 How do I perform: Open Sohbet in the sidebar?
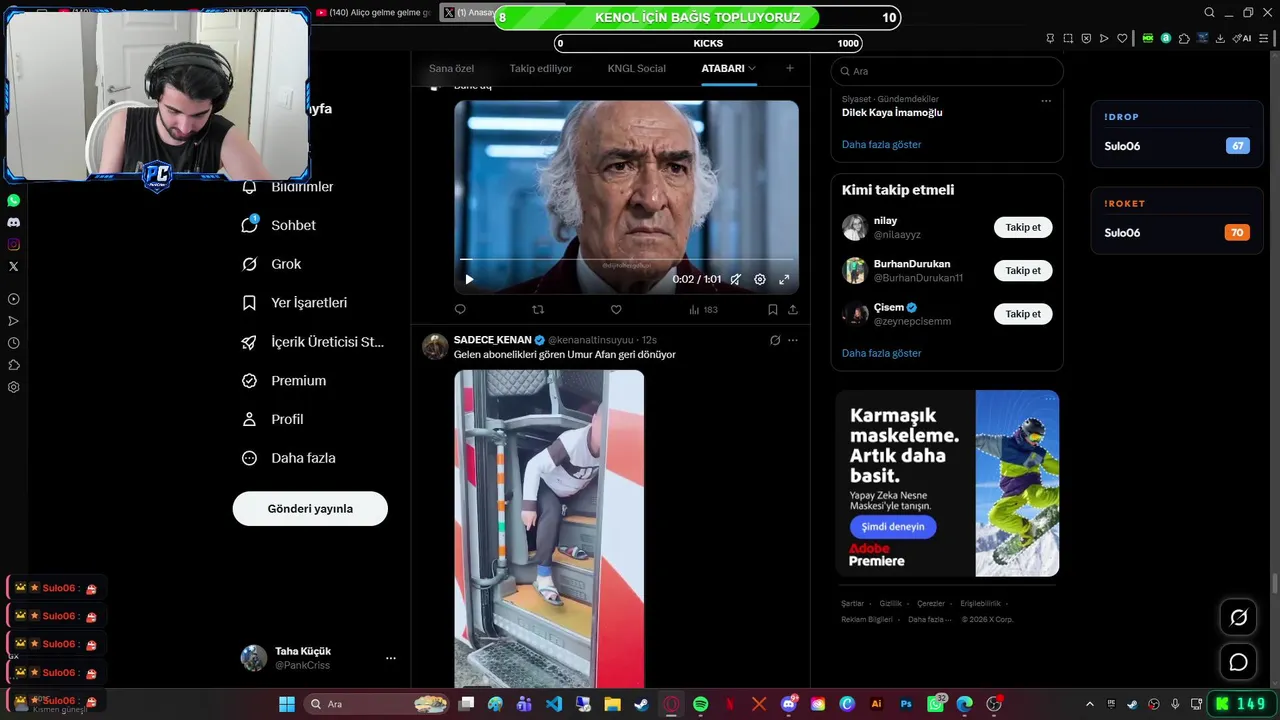279,225
